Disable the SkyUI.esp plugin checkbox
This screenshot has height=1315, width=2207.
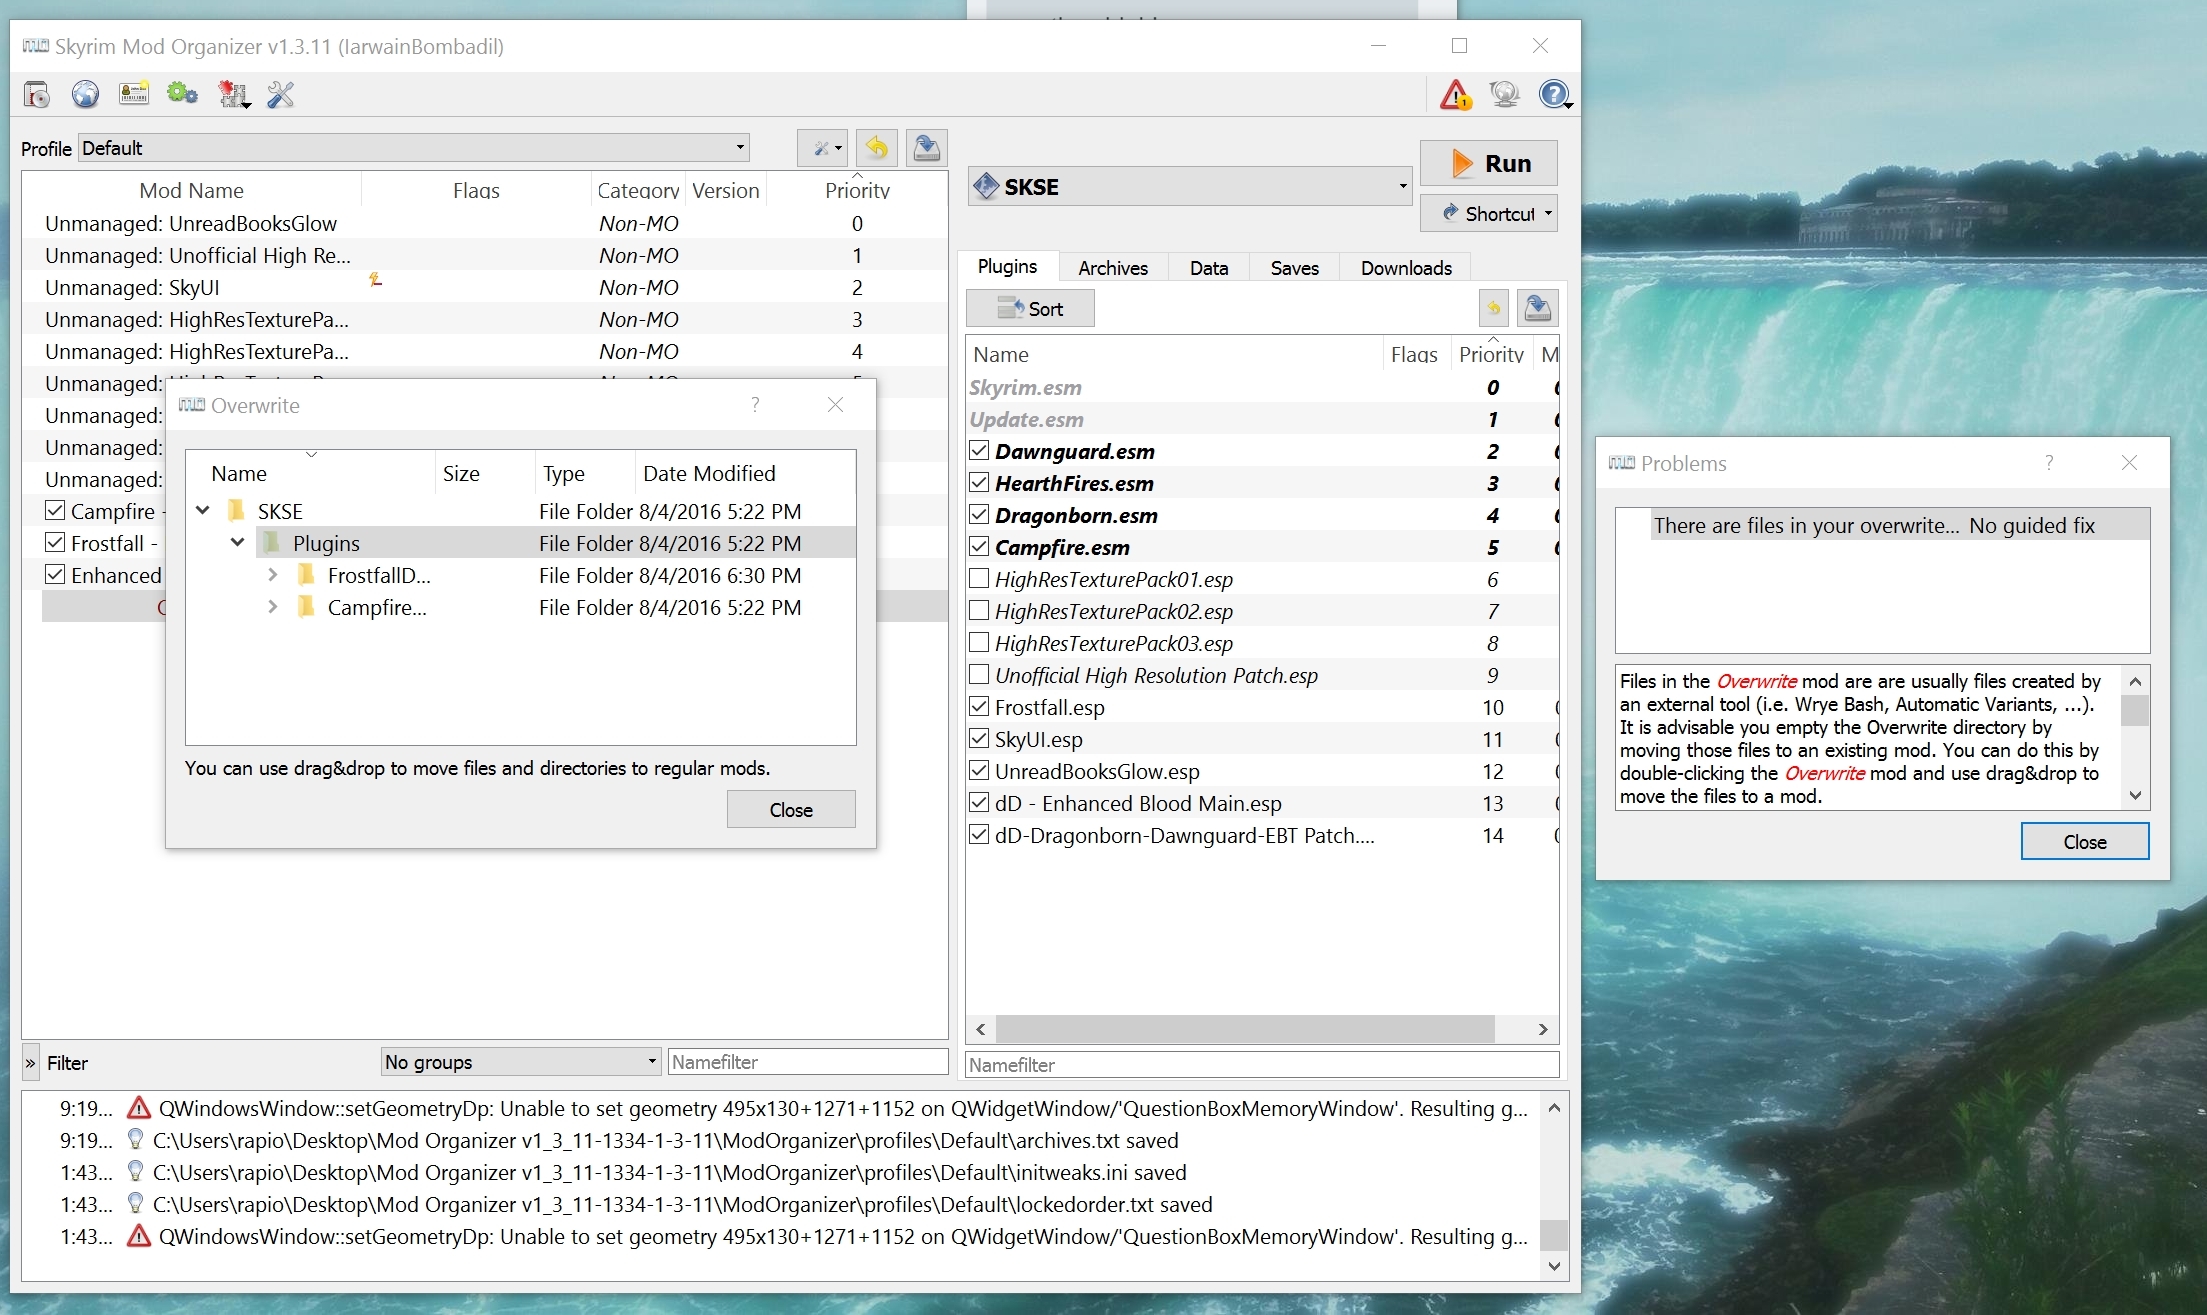click(x=979, y=739)
